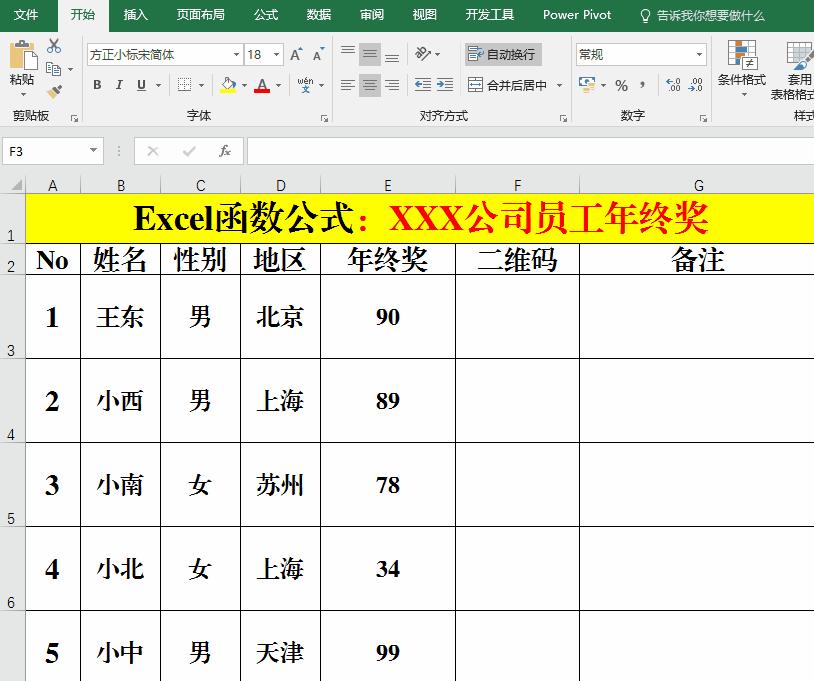Switch to 公式 Formulas tab
The width and height of the screenshot is (814, 681).
coord(266,15)
